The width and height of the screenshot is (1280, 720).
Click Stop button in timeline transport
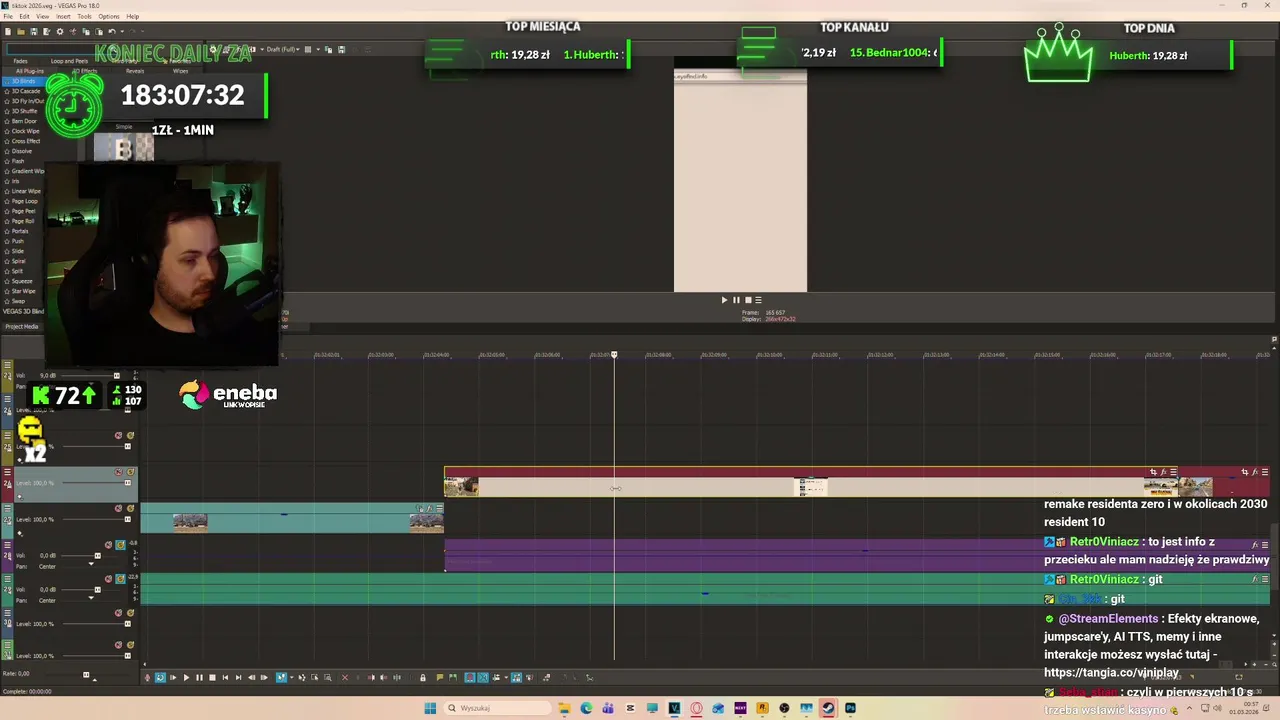[212, 678]
